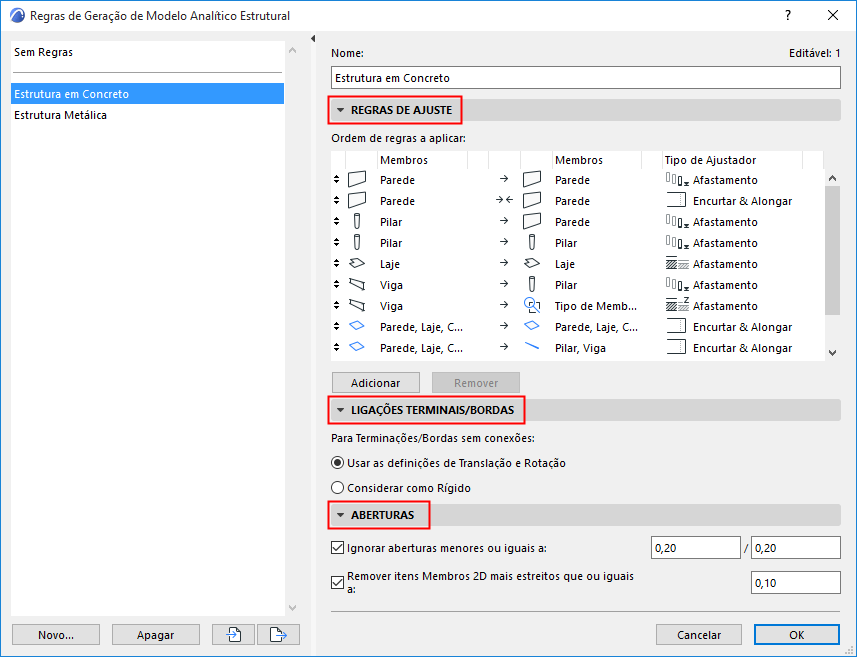Click the Nome input field
This screenshot has width=857, height=657.
(585, 78)
